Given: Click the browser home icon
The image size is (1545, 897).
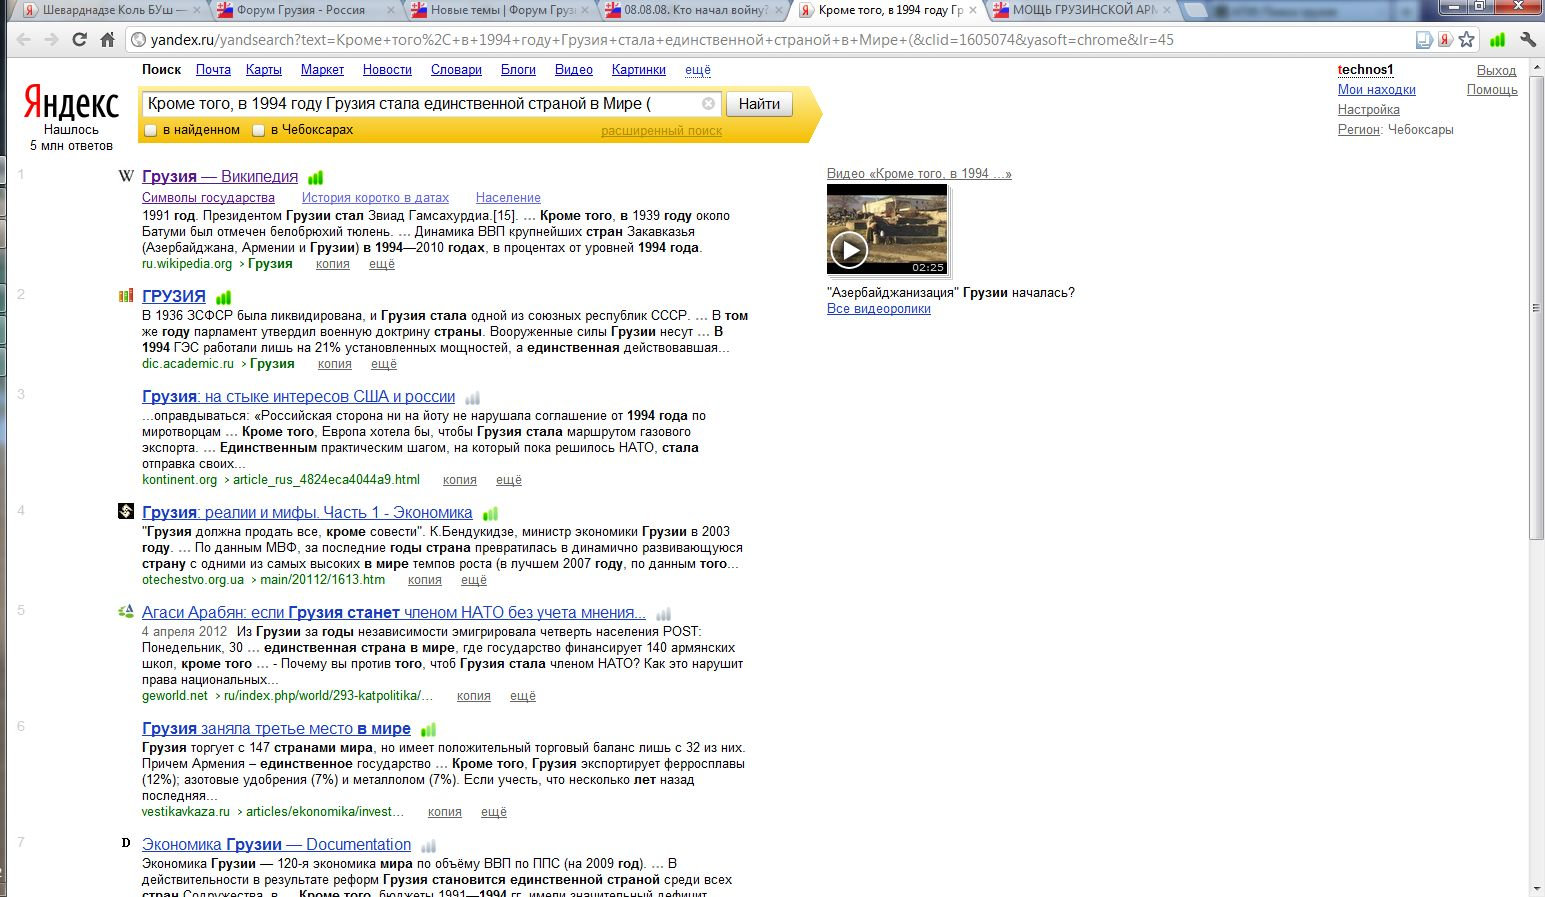Looking at the screenshot, I should (107, 40).
